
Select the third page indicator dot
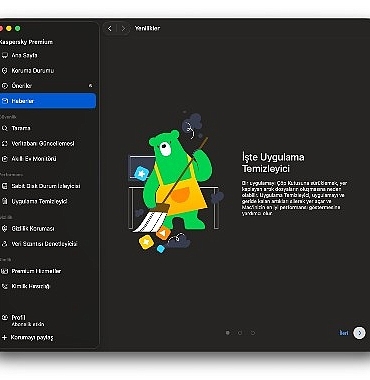253,333
